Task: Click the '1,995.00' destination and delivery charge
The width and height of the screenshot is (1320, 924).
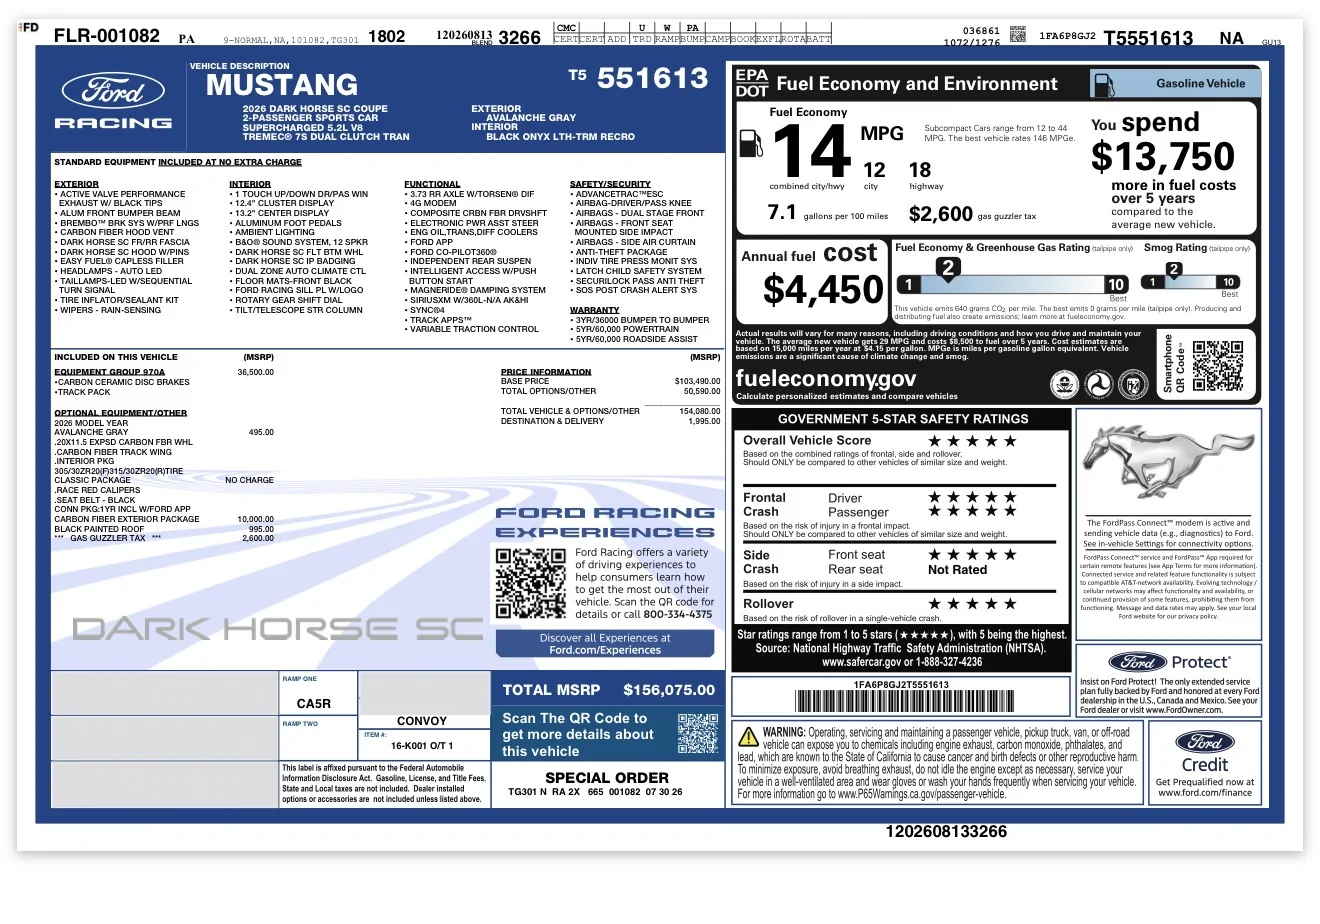Action: click(x=705, y=421)
